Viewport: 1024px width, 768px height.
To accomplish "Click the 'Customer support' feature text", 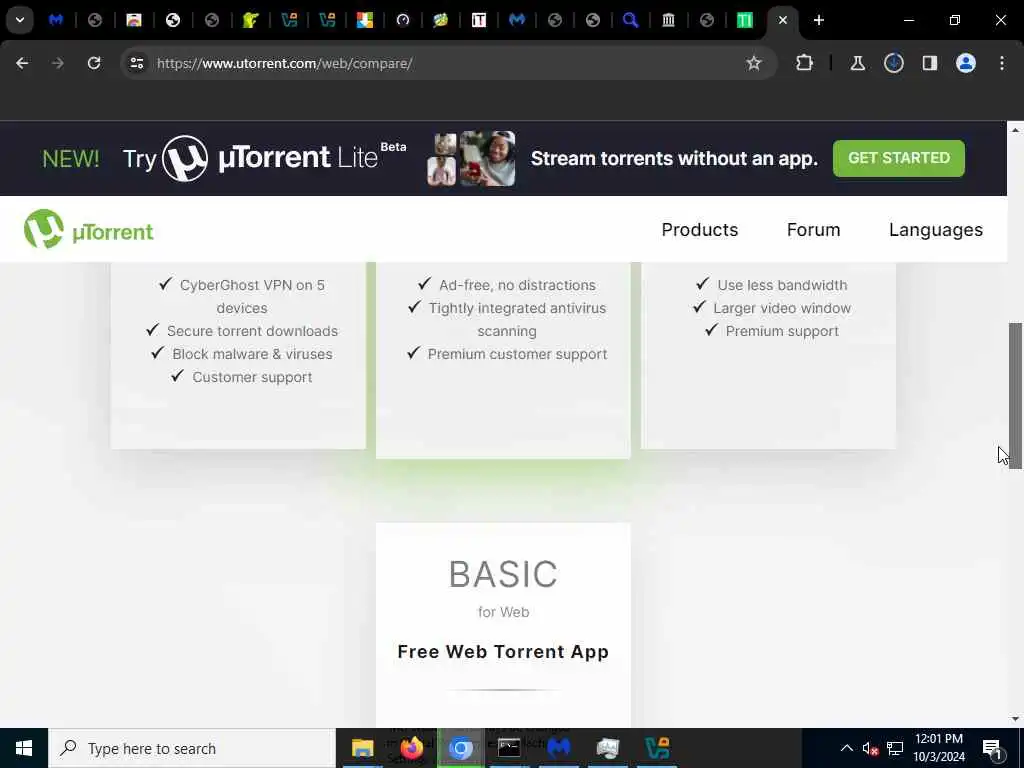I will pos(252,377).
